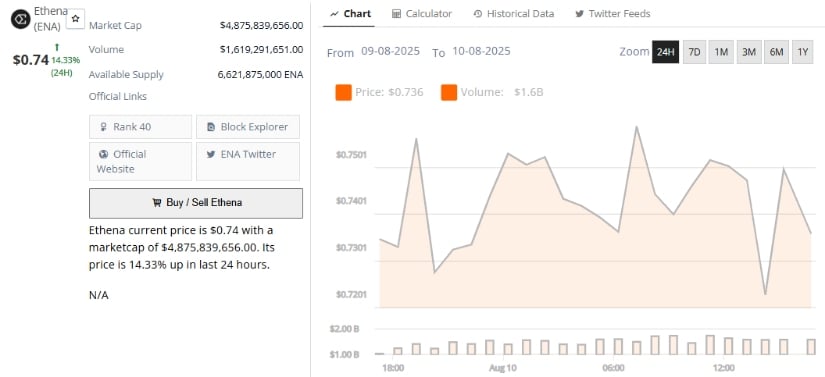The height and width of the screenshot is (377, 825).
Task: Switch to Historical Data tab
Action: 514,14
